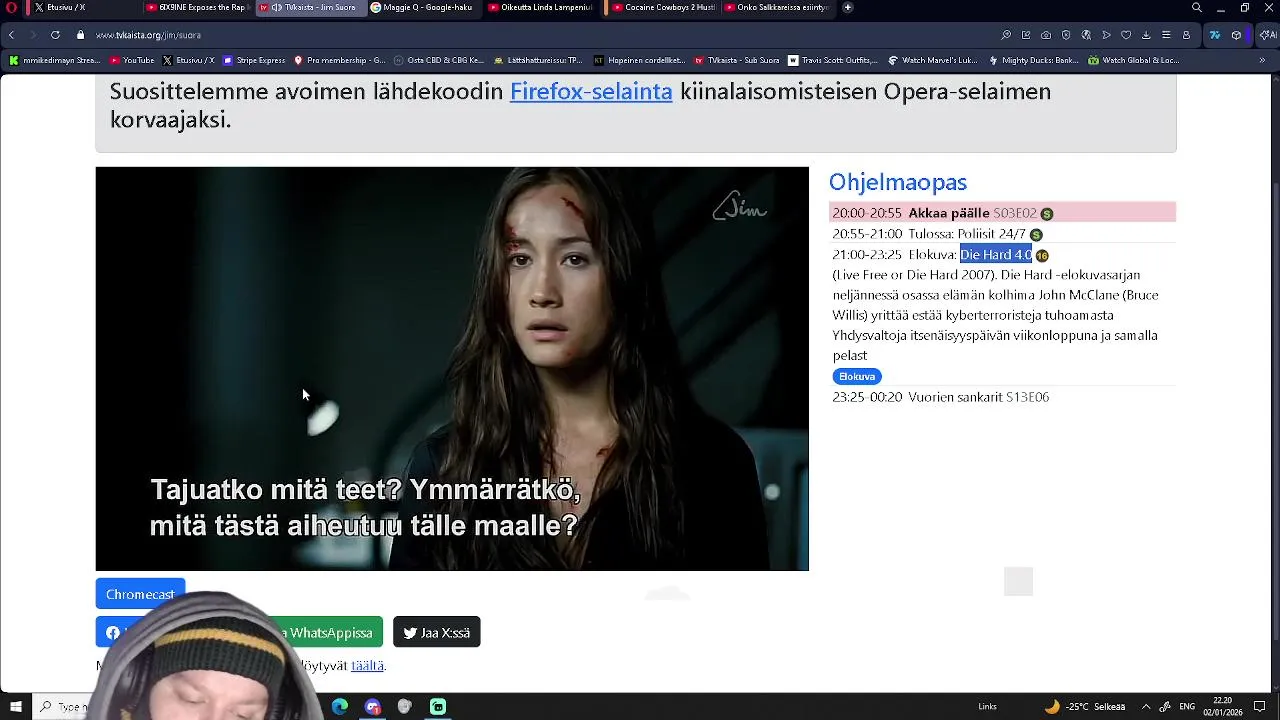The height and width of the screenshot is (720, 1280).
Task: Open the easy setup lines icon
Action: tap(1166, 35)
